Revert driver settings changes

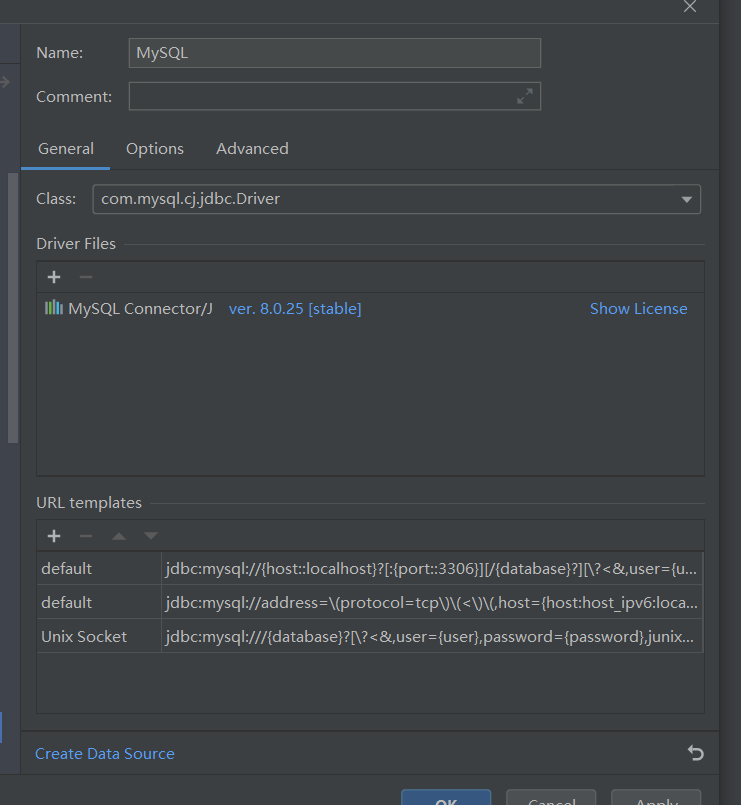(695, 753)
